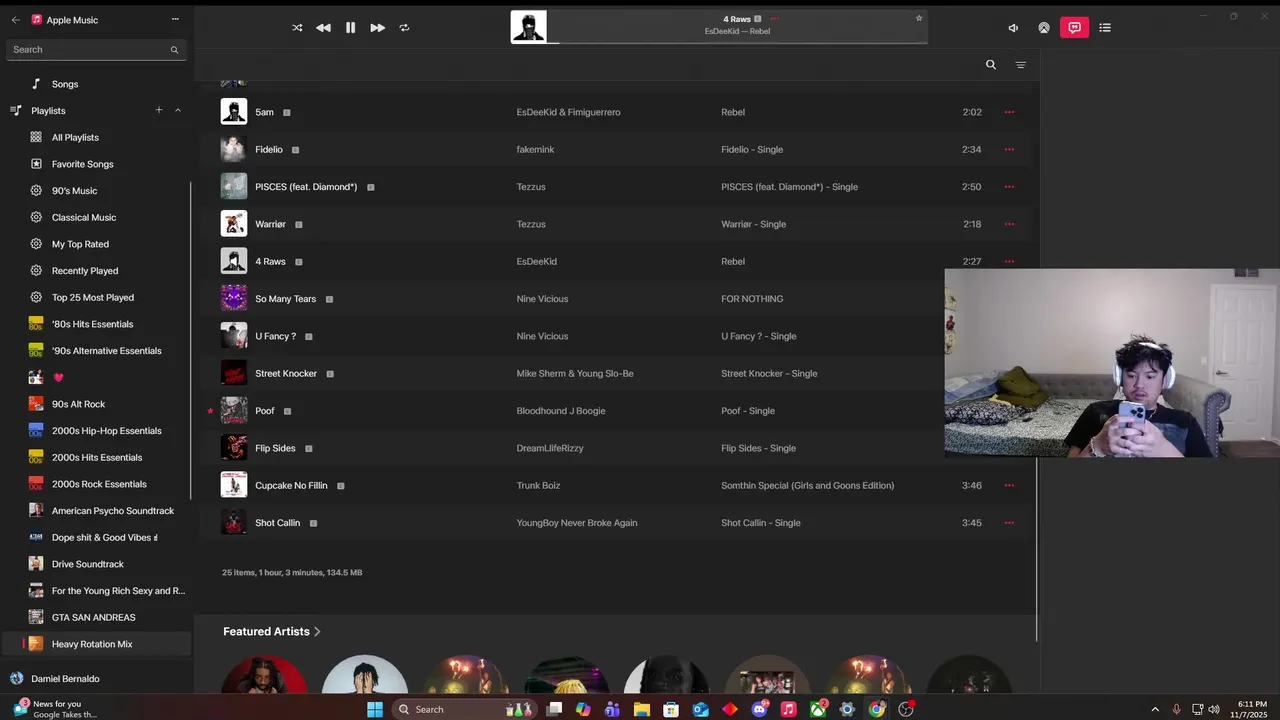Click the sidebar Search field
This screenshot has width=1280, height=720.
coord(96,50)
